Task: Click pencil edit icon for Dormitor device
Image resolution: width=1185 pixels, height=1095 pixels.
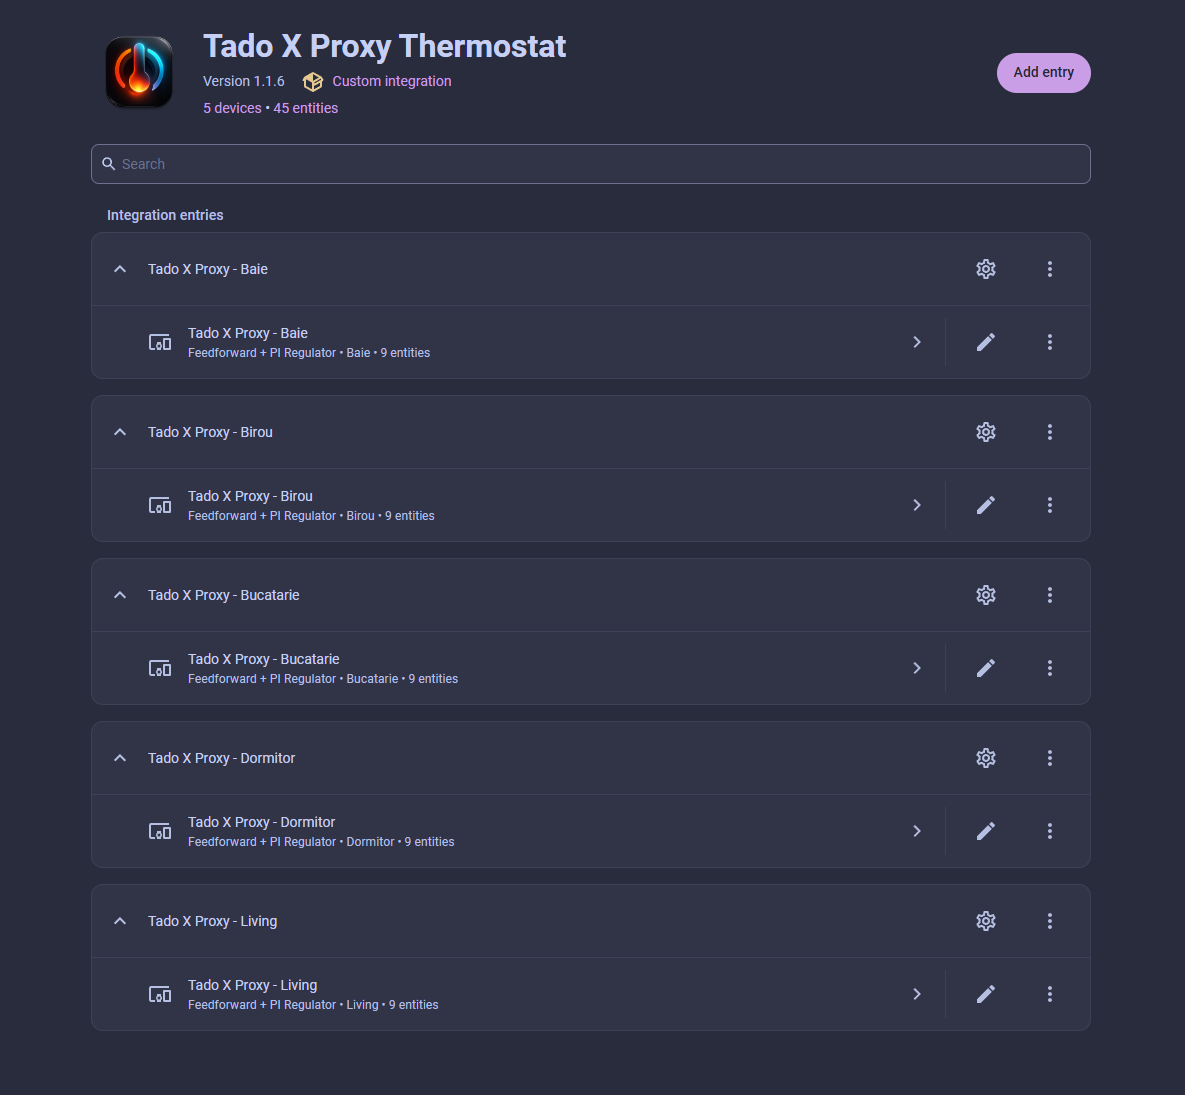Action: (x=985, y=831)
